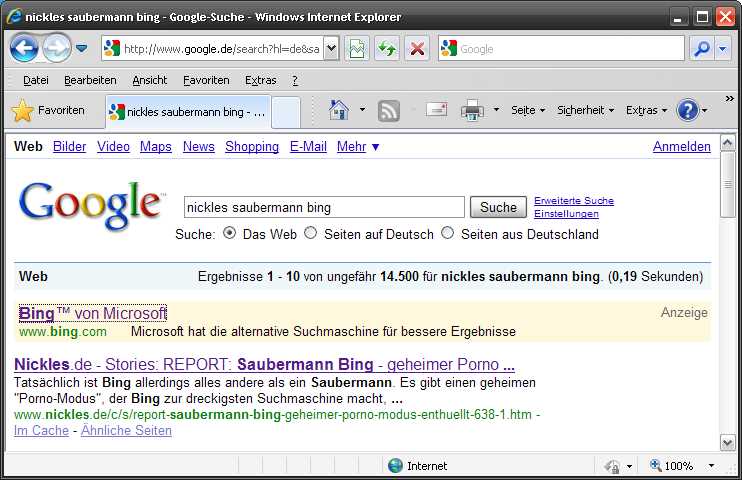
Task: Expand the address bar URL dropdown
Action: click(x=331, y=48)
